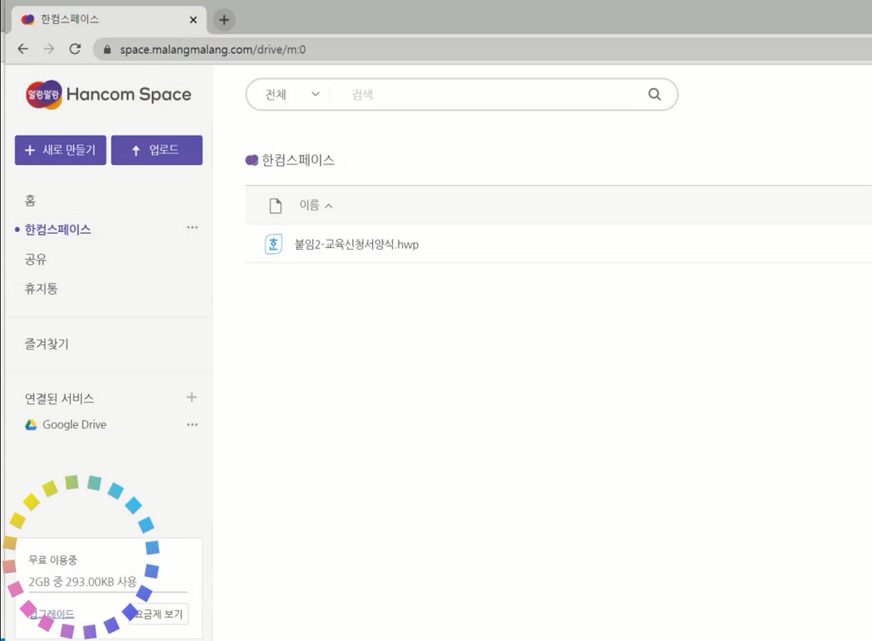Image resolution: width=872 pixels, height=641 pixels.
Task: Open a new browser tab
Action: pyautogui.click(x=224, y=20)
